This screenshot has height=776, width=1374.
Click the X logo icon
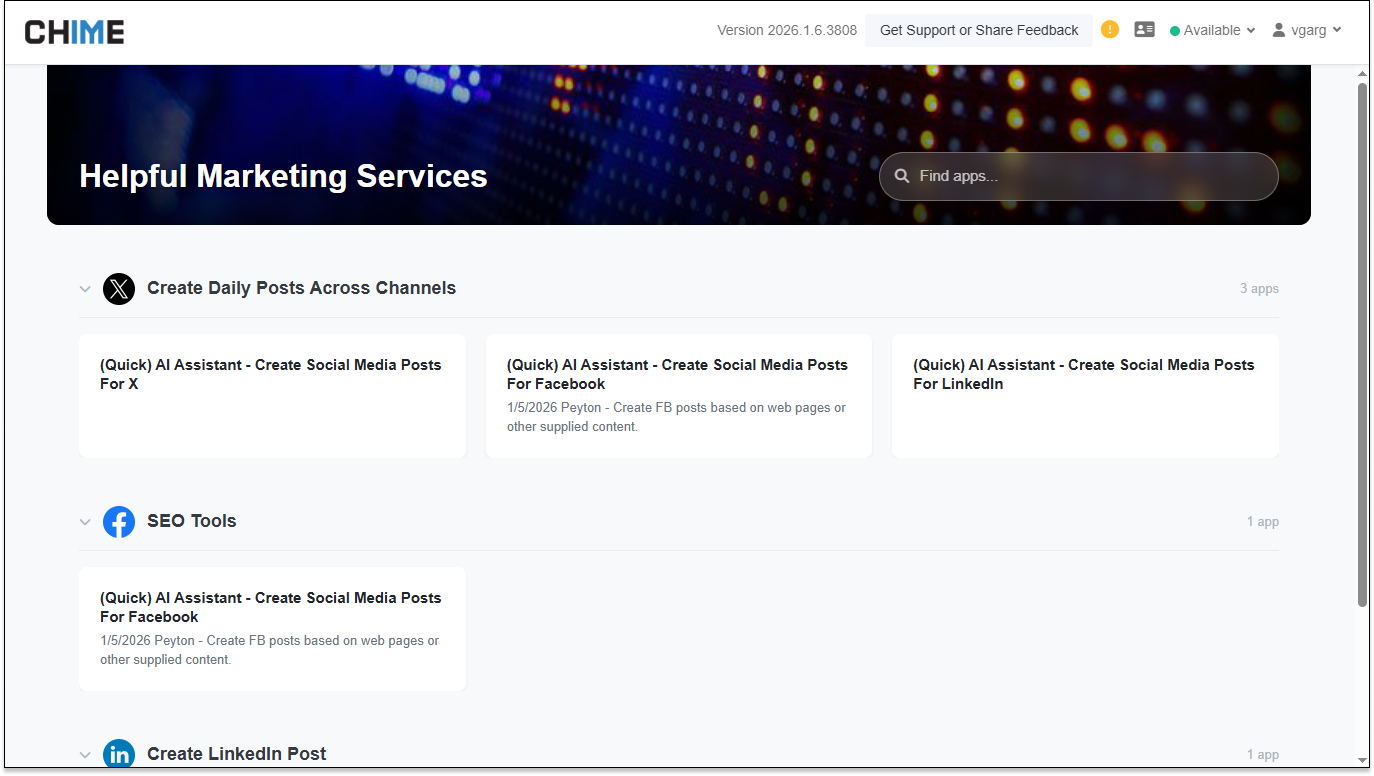click(119, 289)
